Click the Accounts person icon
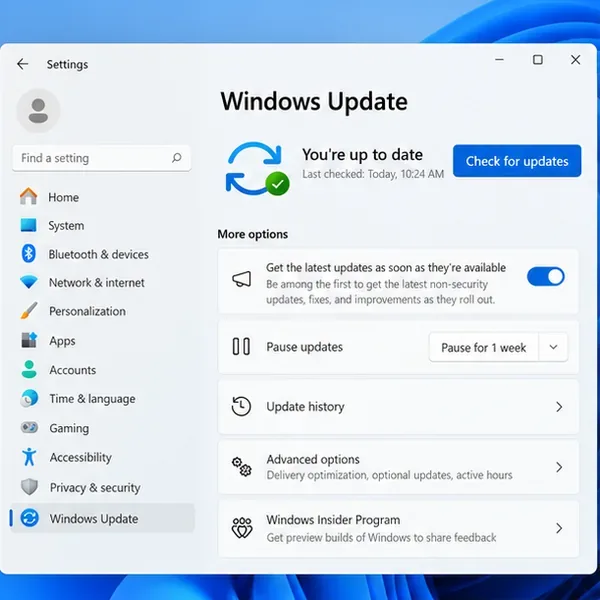 [29, 370]
